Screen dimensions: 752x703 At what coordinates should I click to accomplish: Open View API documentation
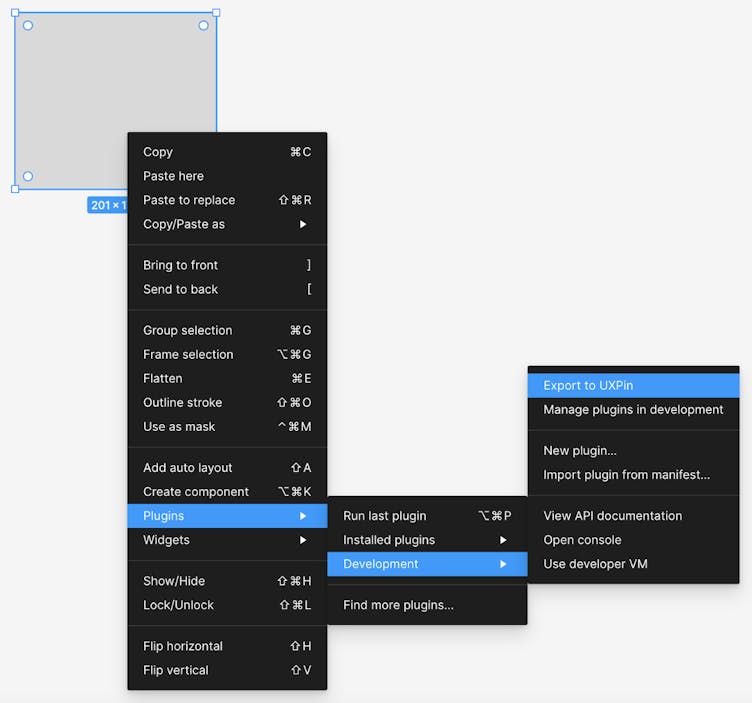(633, 516)
